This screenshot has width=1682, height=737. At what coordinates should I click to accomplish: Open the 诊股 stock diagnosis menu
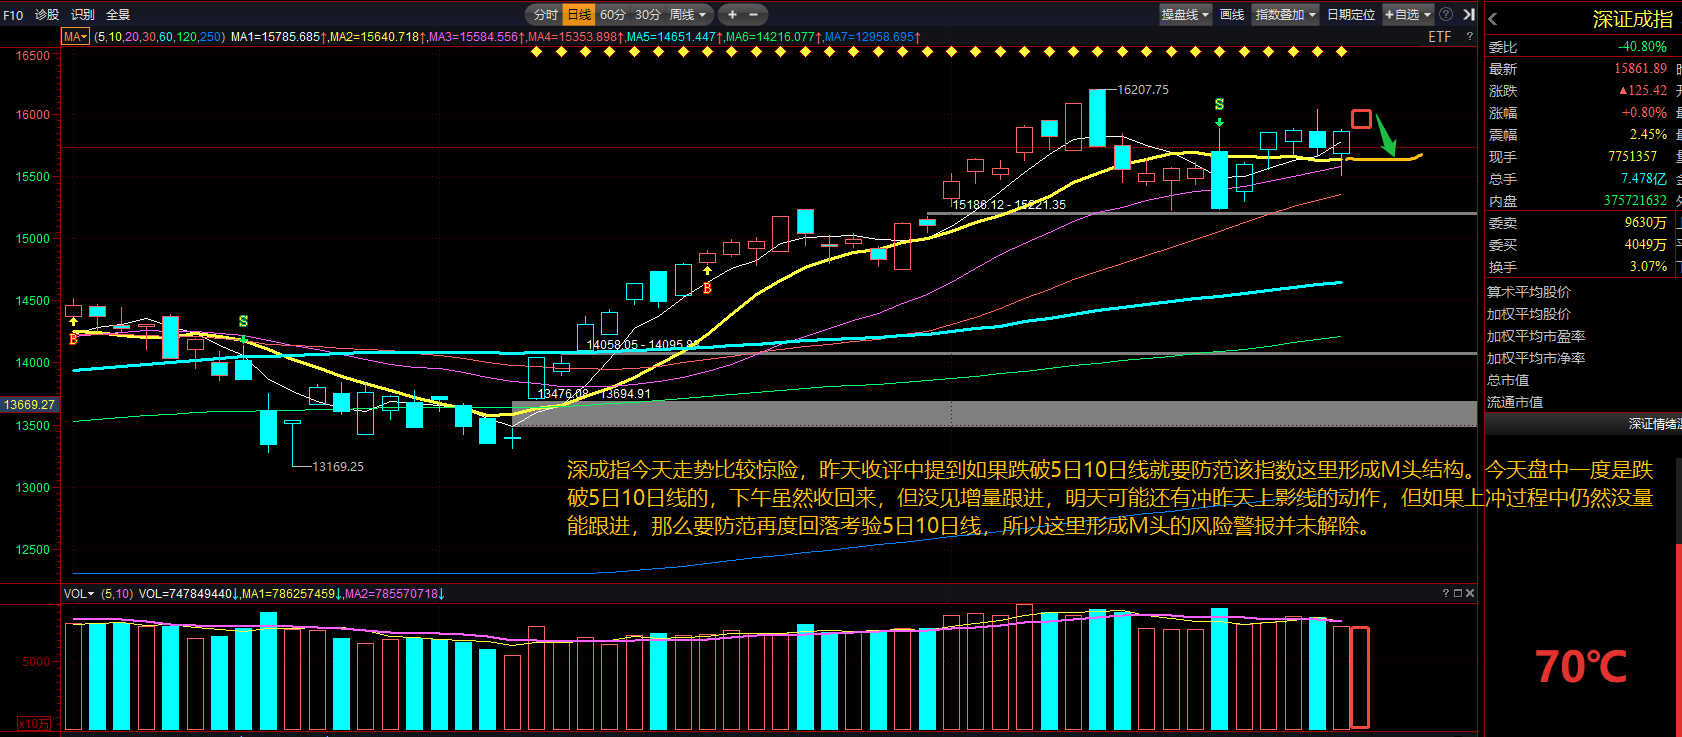click(47, 15)
